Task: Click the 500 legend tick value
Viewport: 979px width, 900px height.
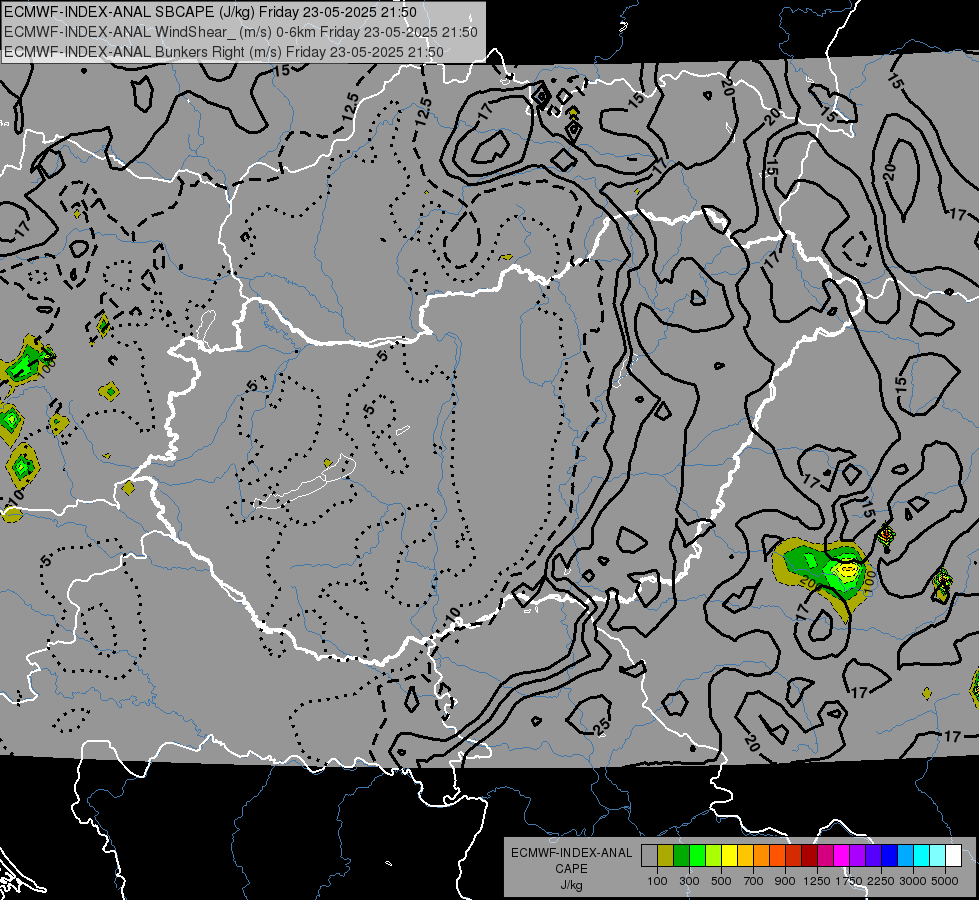Action: [721, 881]
